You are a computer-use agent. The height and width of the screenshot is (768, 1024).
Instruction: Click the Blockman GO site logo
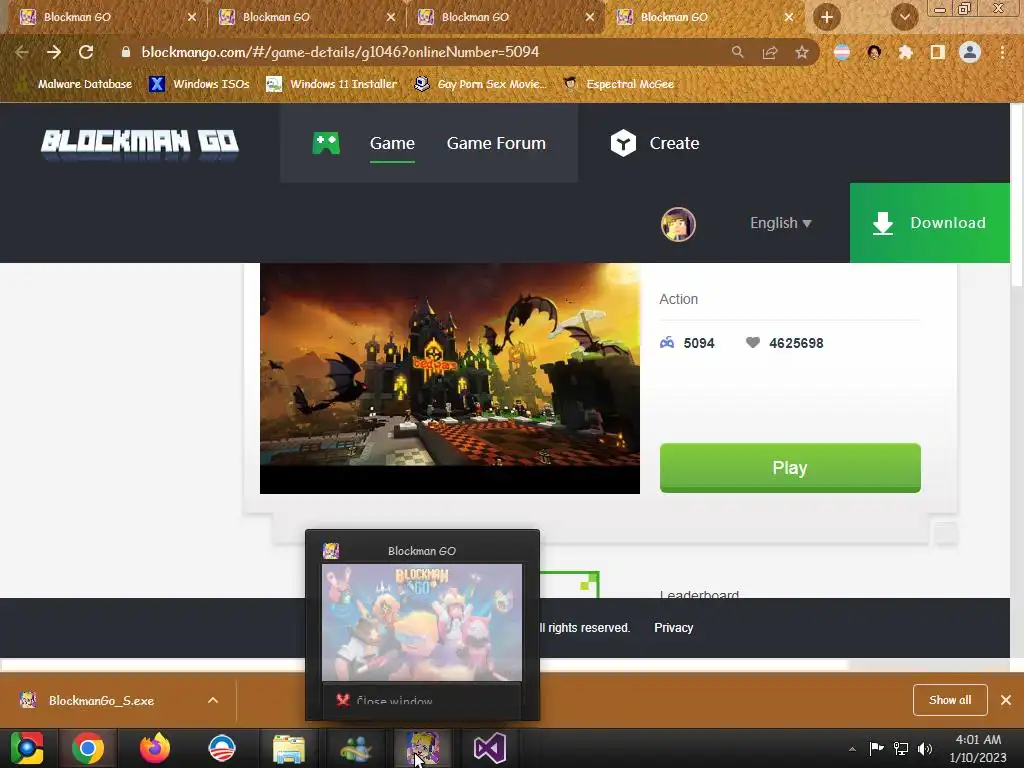(x=140, y=142)
